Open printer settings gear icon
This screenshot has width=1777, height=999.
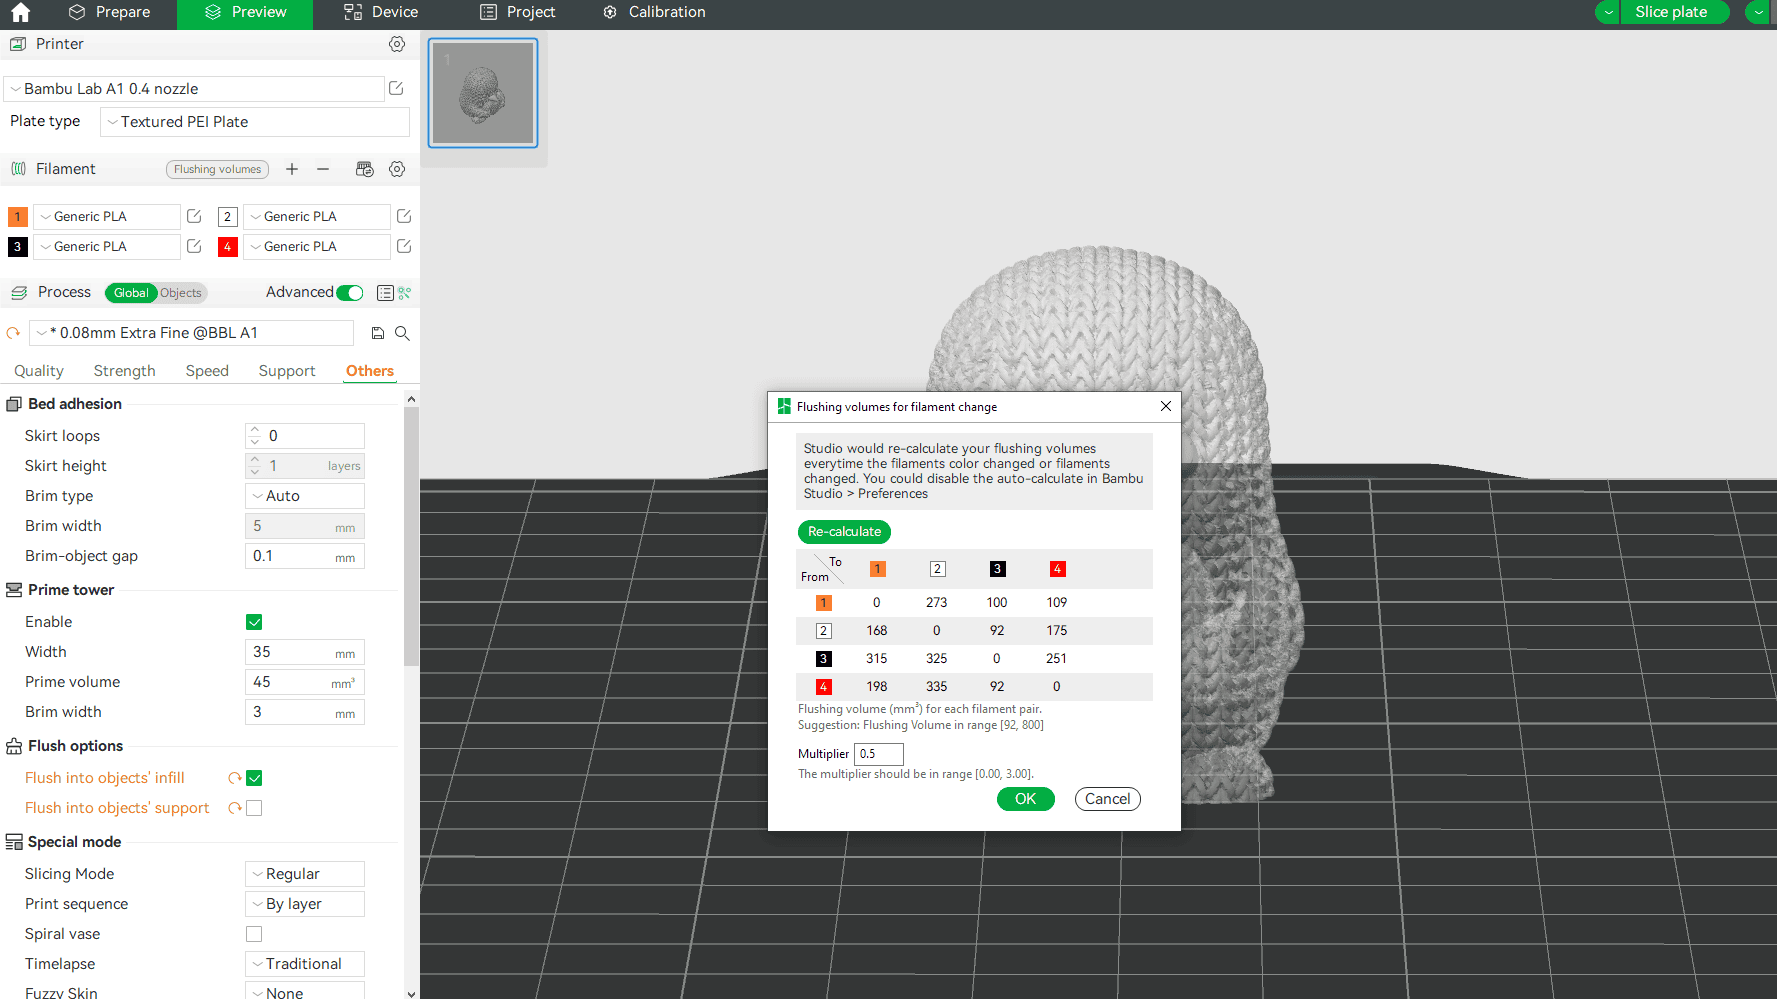(397, 44)
